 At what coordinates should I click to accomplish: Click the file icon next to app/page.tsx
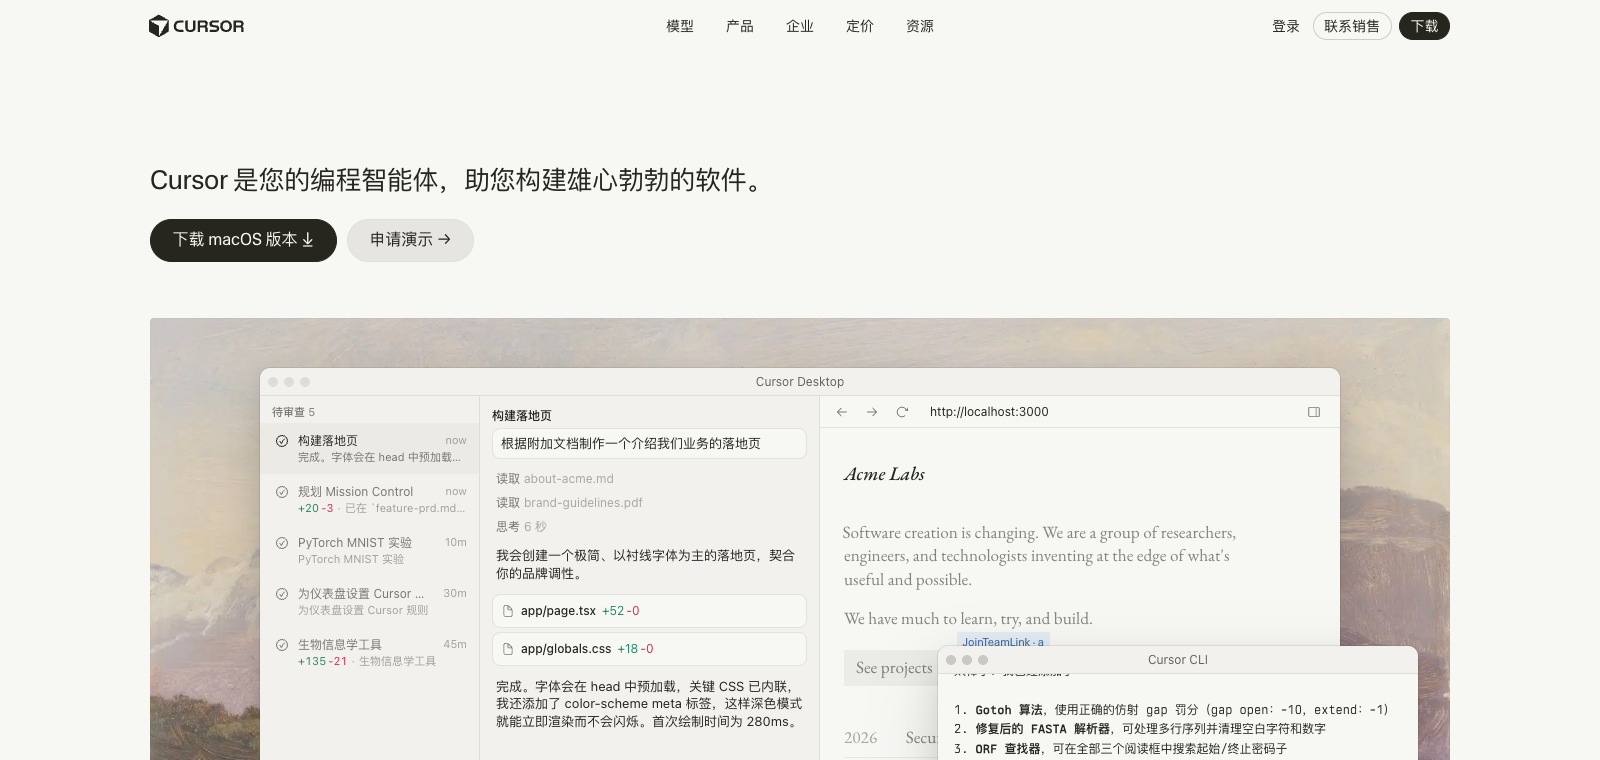tap(508, 611)
